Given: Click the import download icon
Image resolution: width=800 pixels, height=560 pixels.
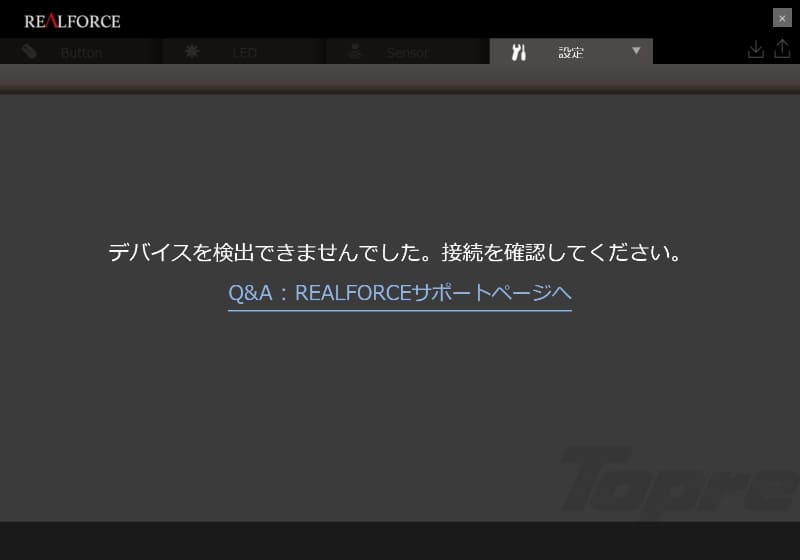Looking at the screenshot, I should 756,49.
